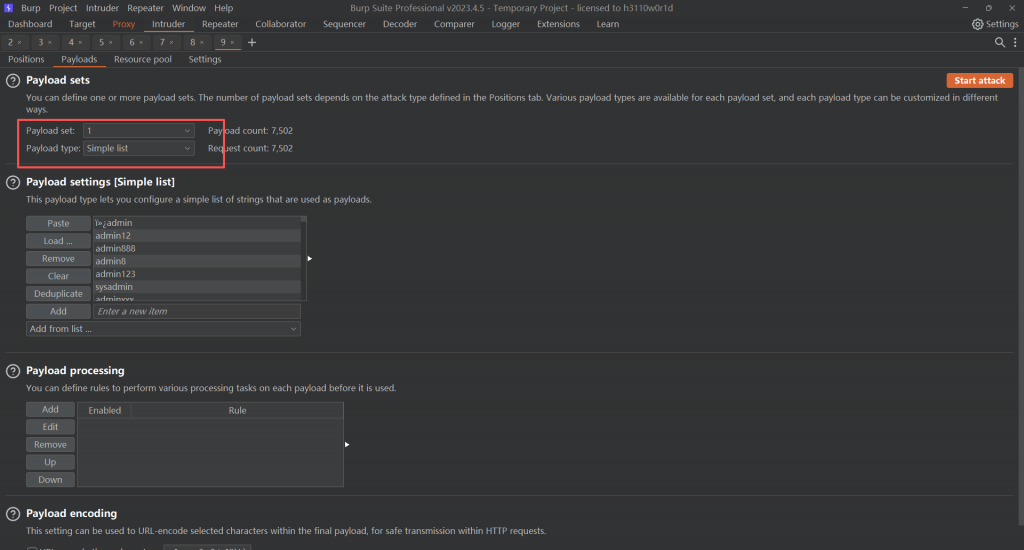Open the three-dot tab options menu

1013,42
